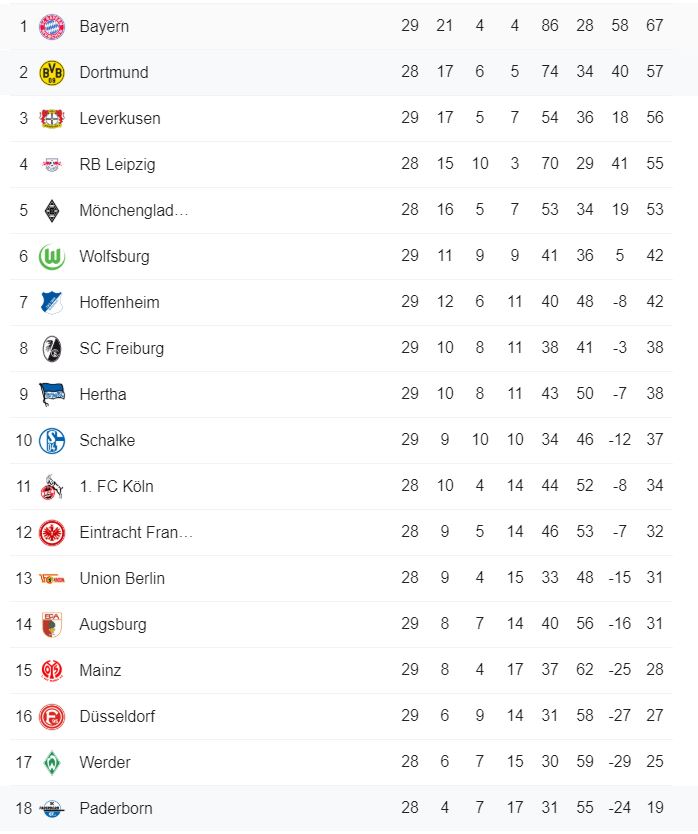Open the Union Berlin team link

[122, 578]
